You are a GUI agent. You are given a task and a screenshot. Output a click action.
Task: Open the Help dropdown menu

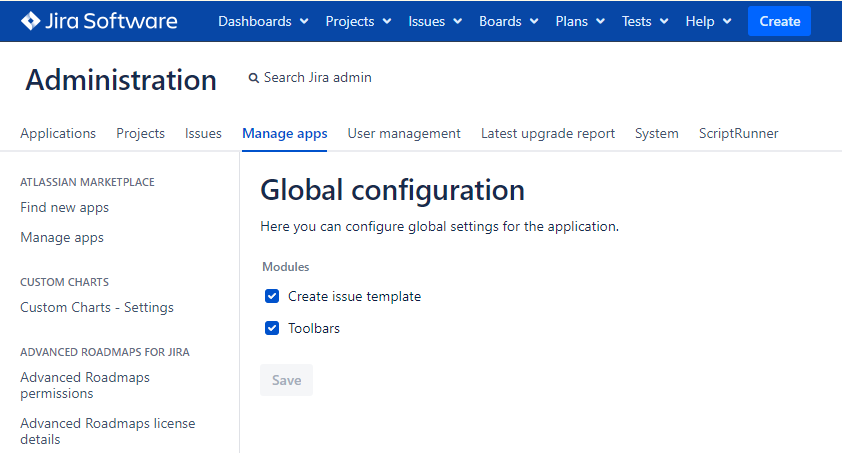tap(708, 21)
